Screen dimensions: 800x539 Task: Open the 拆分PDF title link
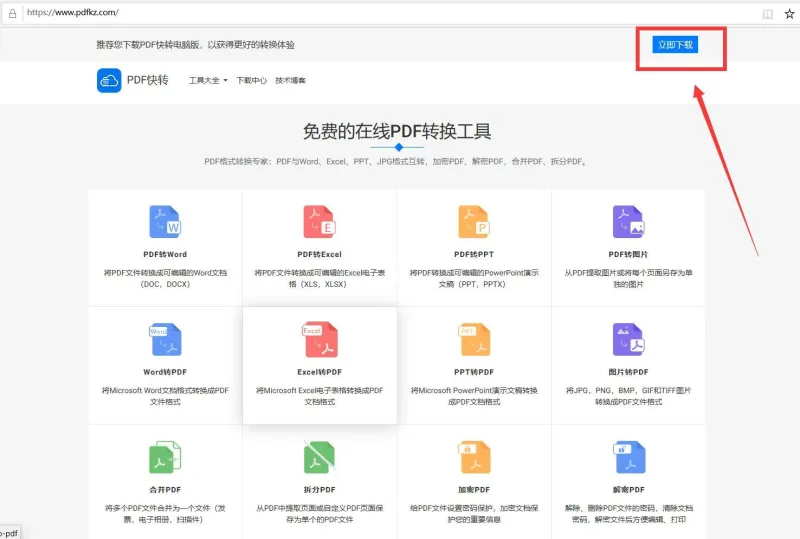coord(319,489)
